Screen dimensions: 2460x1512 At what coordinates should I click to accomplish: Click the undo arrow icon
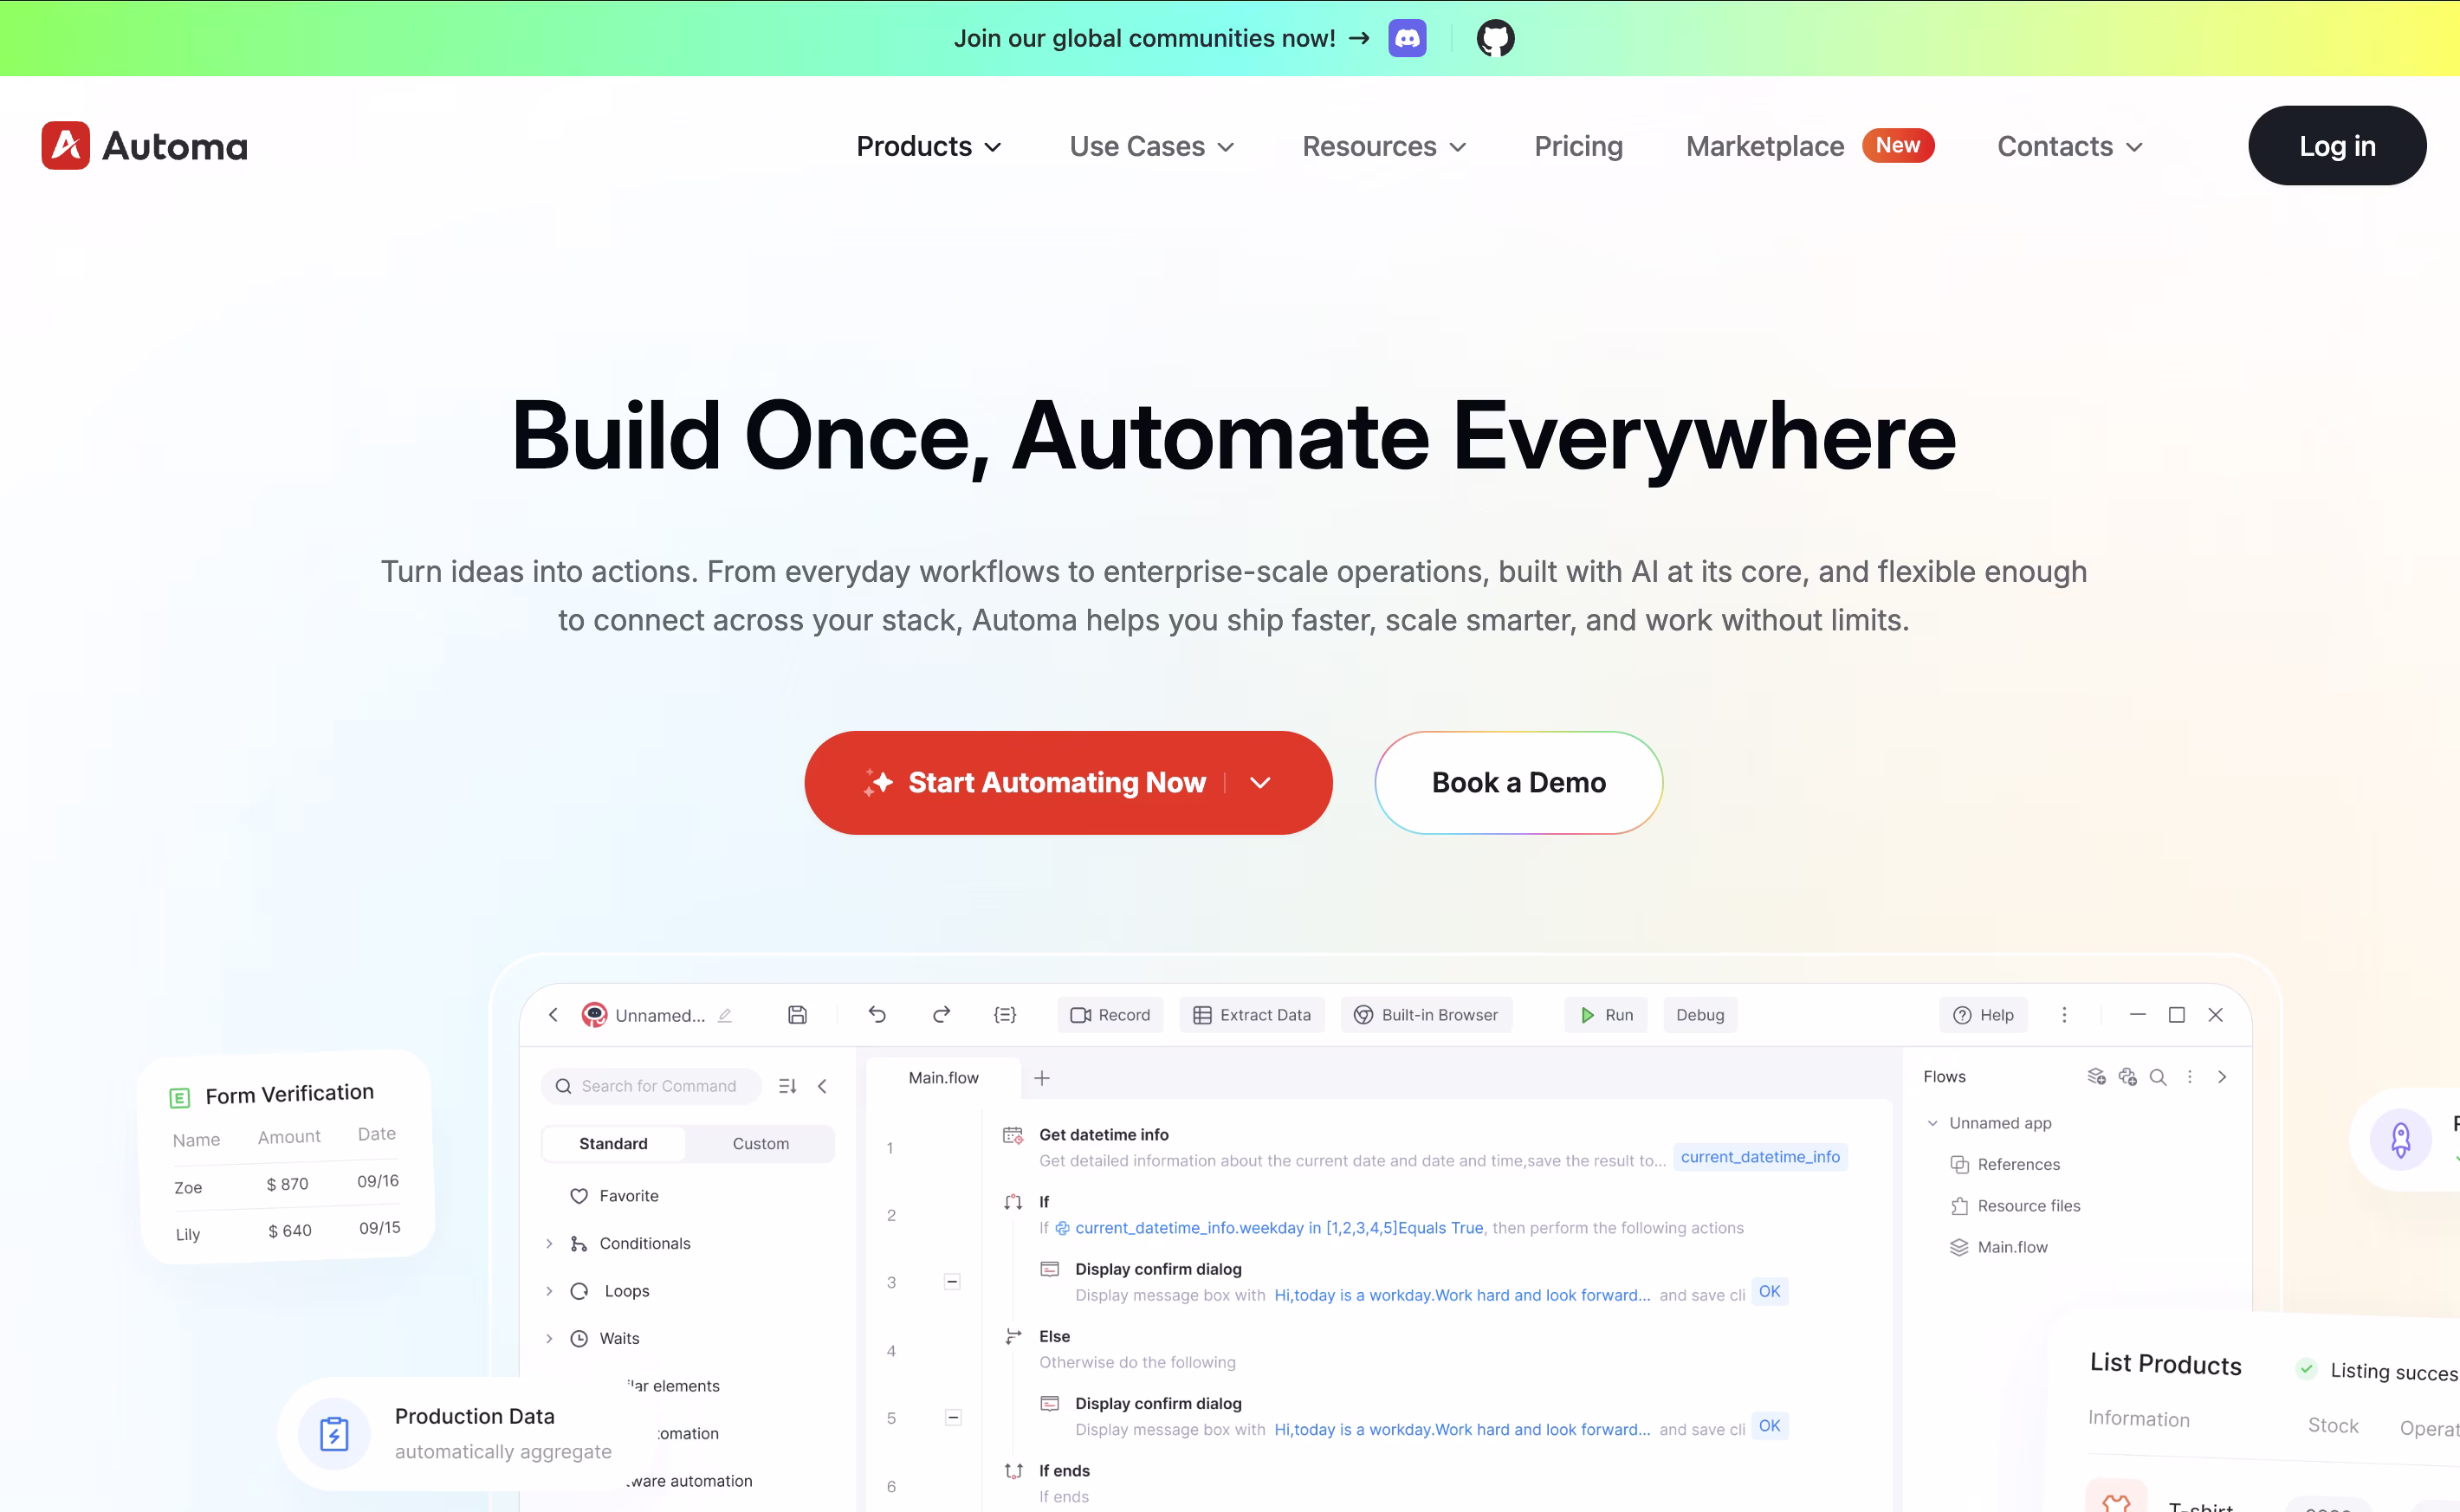point(877,1015)
